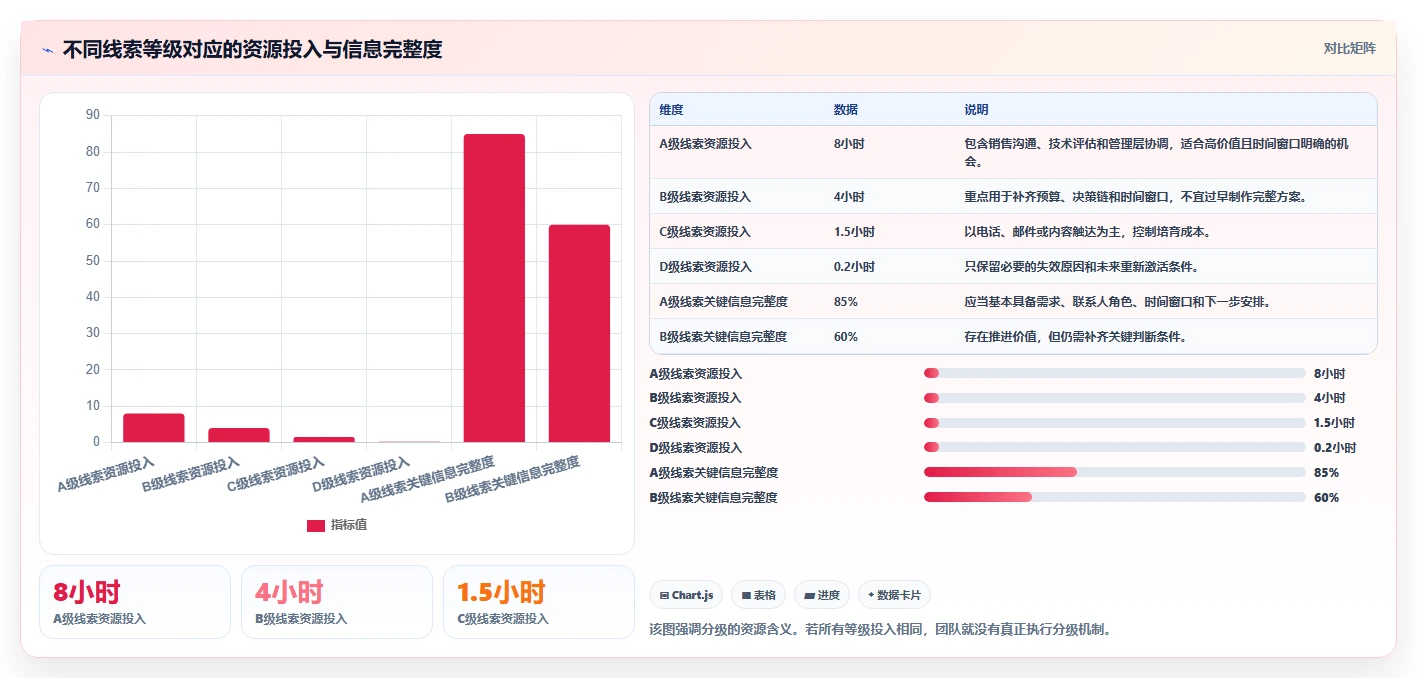This screenshot has height=678, width=1417.
Task: Click the 8小时 value in the table
Action: [849, 144]
